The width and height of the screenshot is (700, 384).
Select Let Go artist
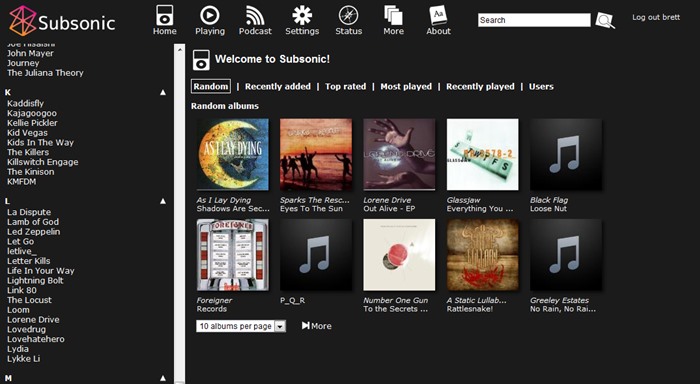pyautogui.click(x=21, y=242)
